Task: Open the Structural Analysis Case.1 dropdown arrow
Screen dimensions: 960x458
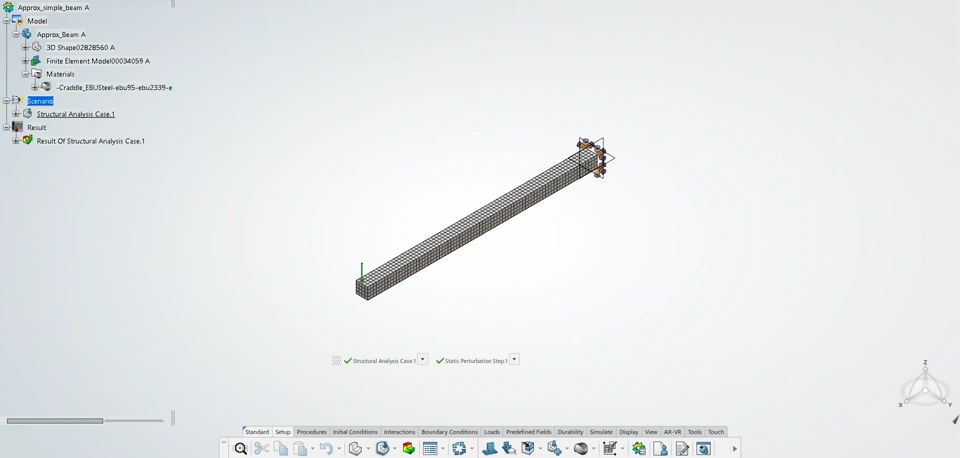Action: pos(422,359)
